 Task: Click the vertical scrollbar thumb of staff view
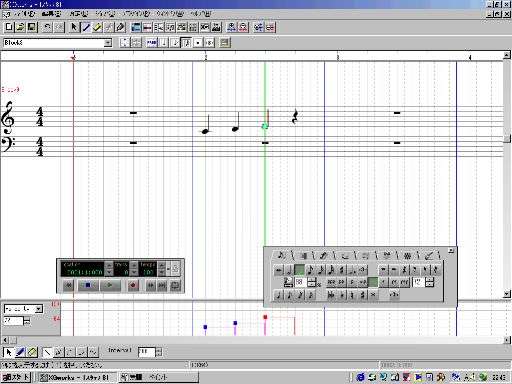click(x=507, y=138)
